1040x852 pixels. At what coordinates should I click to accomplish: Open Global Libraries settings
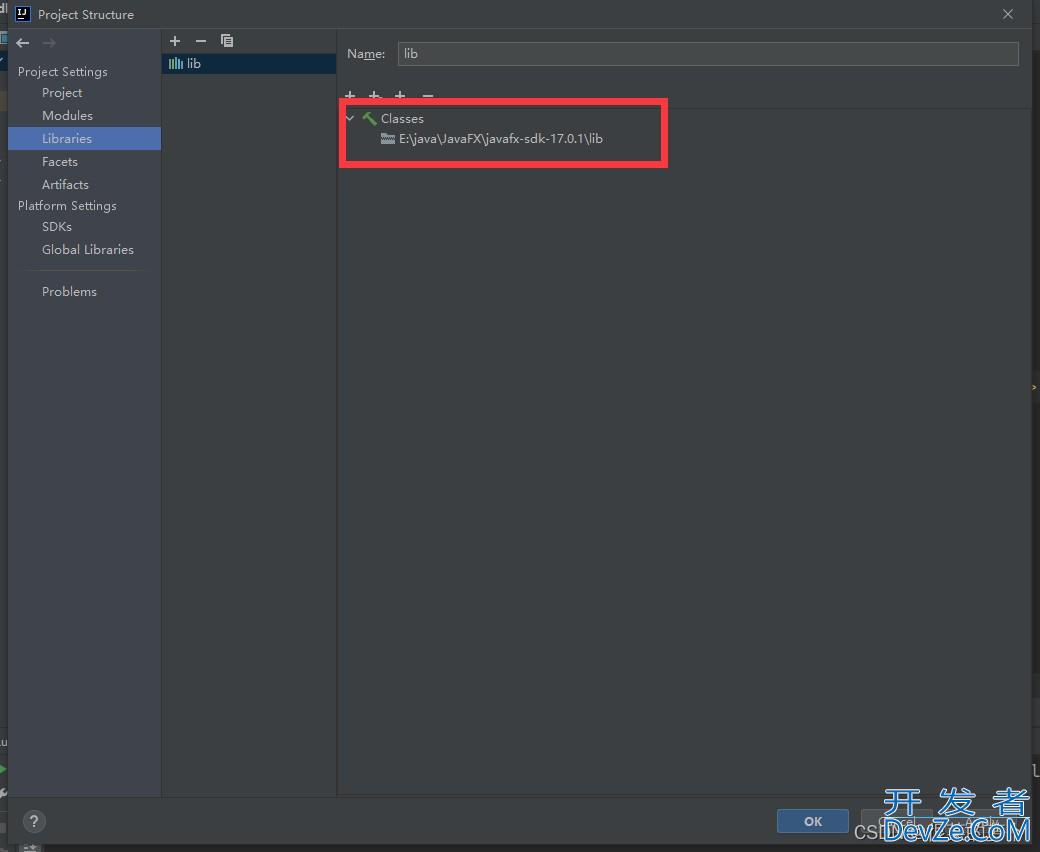tap(88, 250)
